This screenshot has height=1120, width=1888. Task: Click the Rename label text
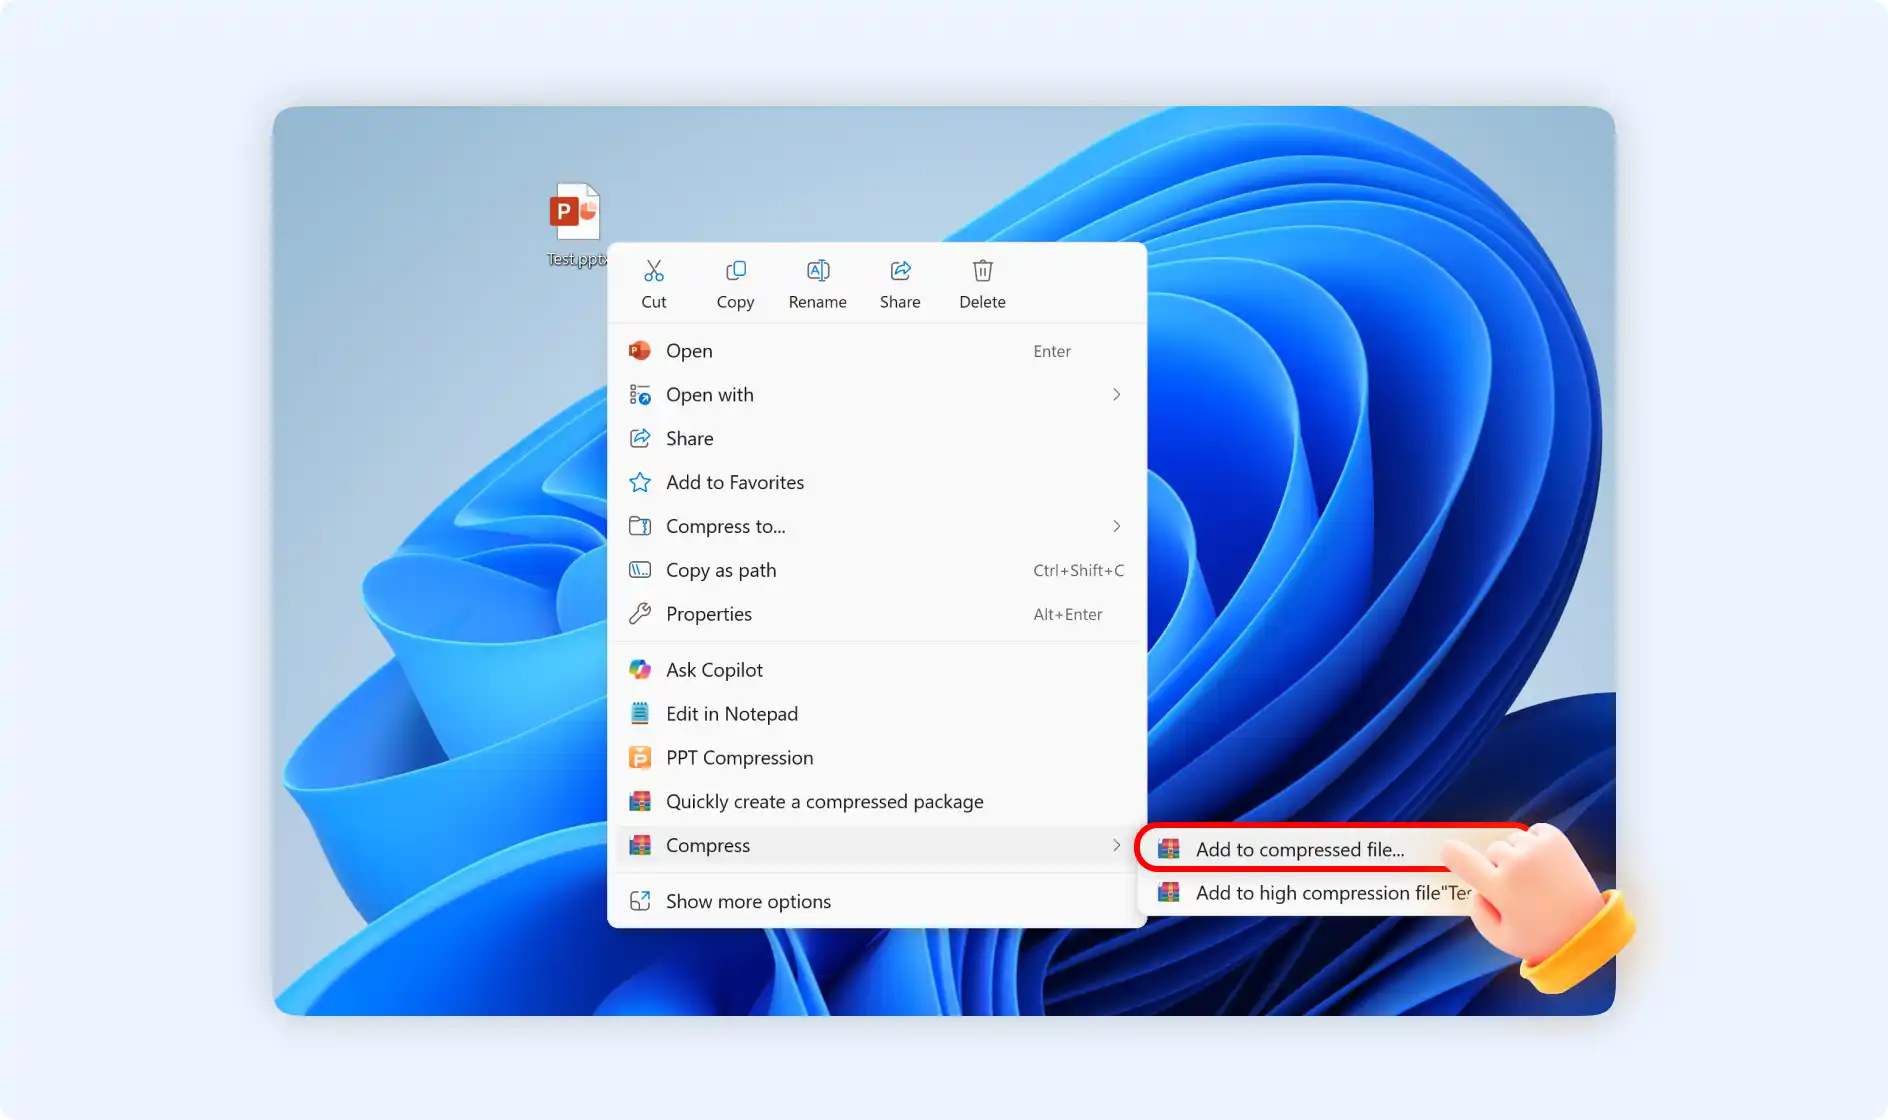point(818,302)
